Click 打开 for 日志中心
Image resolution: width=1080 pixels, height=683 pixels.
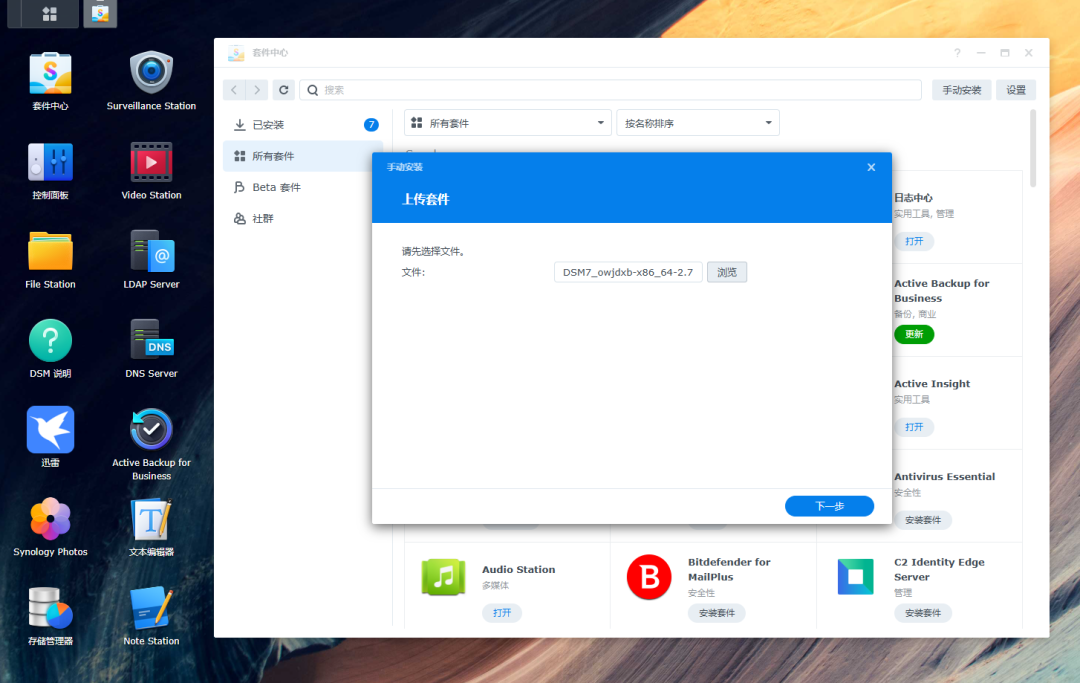click(x=914, y=241)
